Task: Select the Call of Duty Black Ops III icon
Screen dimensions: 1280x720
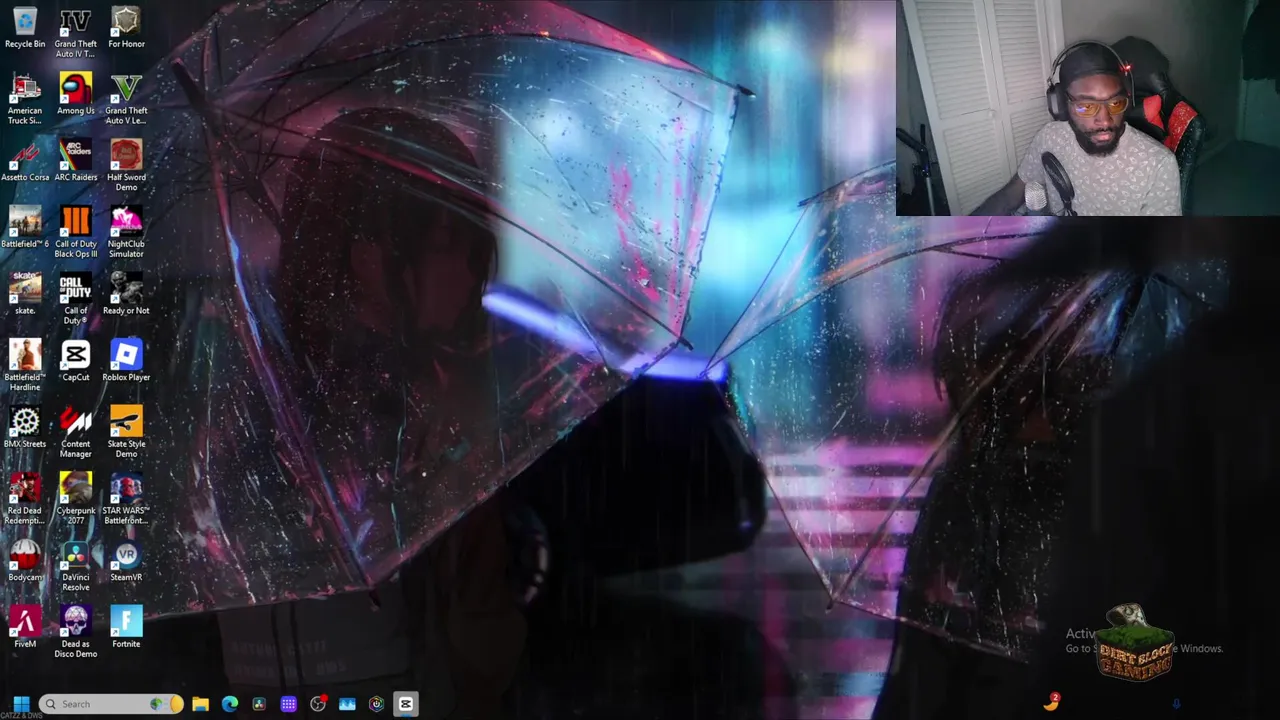Action: pyautogui.click(x=75, y=232)
